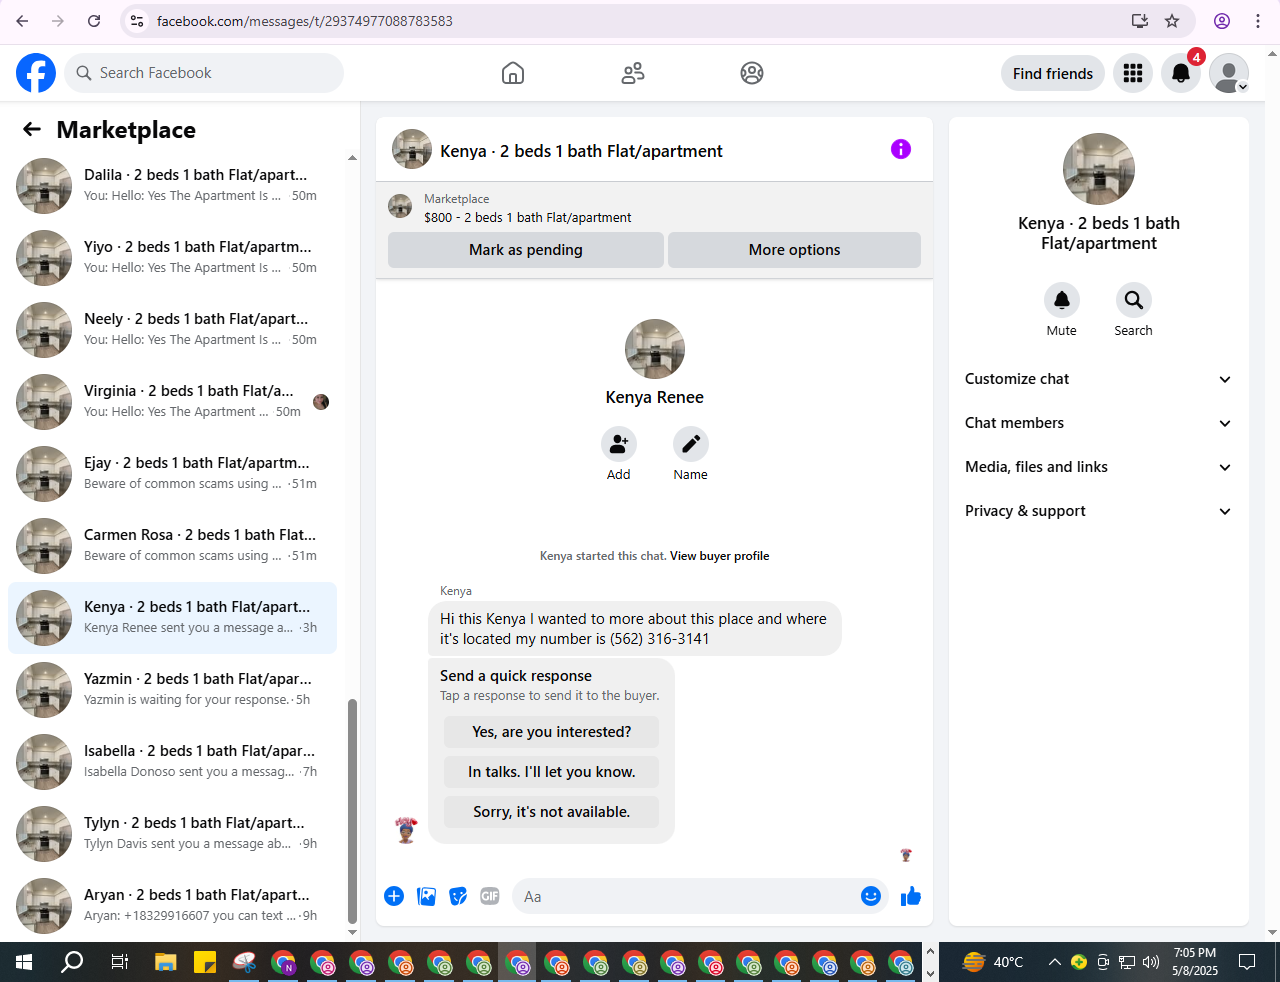Open the Aryan apartment conversation
Viewport: 1280px width, 982px height.
click(172, 905)
